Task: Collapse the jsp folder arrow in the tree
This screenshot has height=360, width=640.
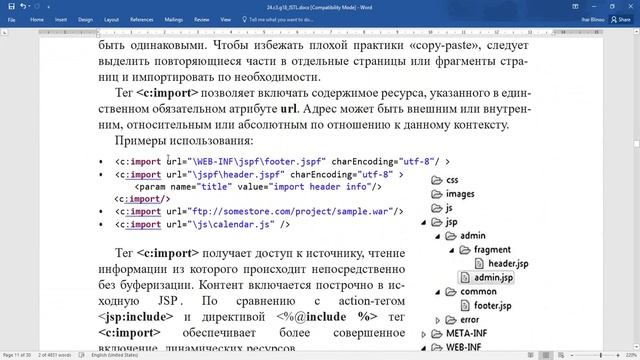Action: click(x=424, y=222)
